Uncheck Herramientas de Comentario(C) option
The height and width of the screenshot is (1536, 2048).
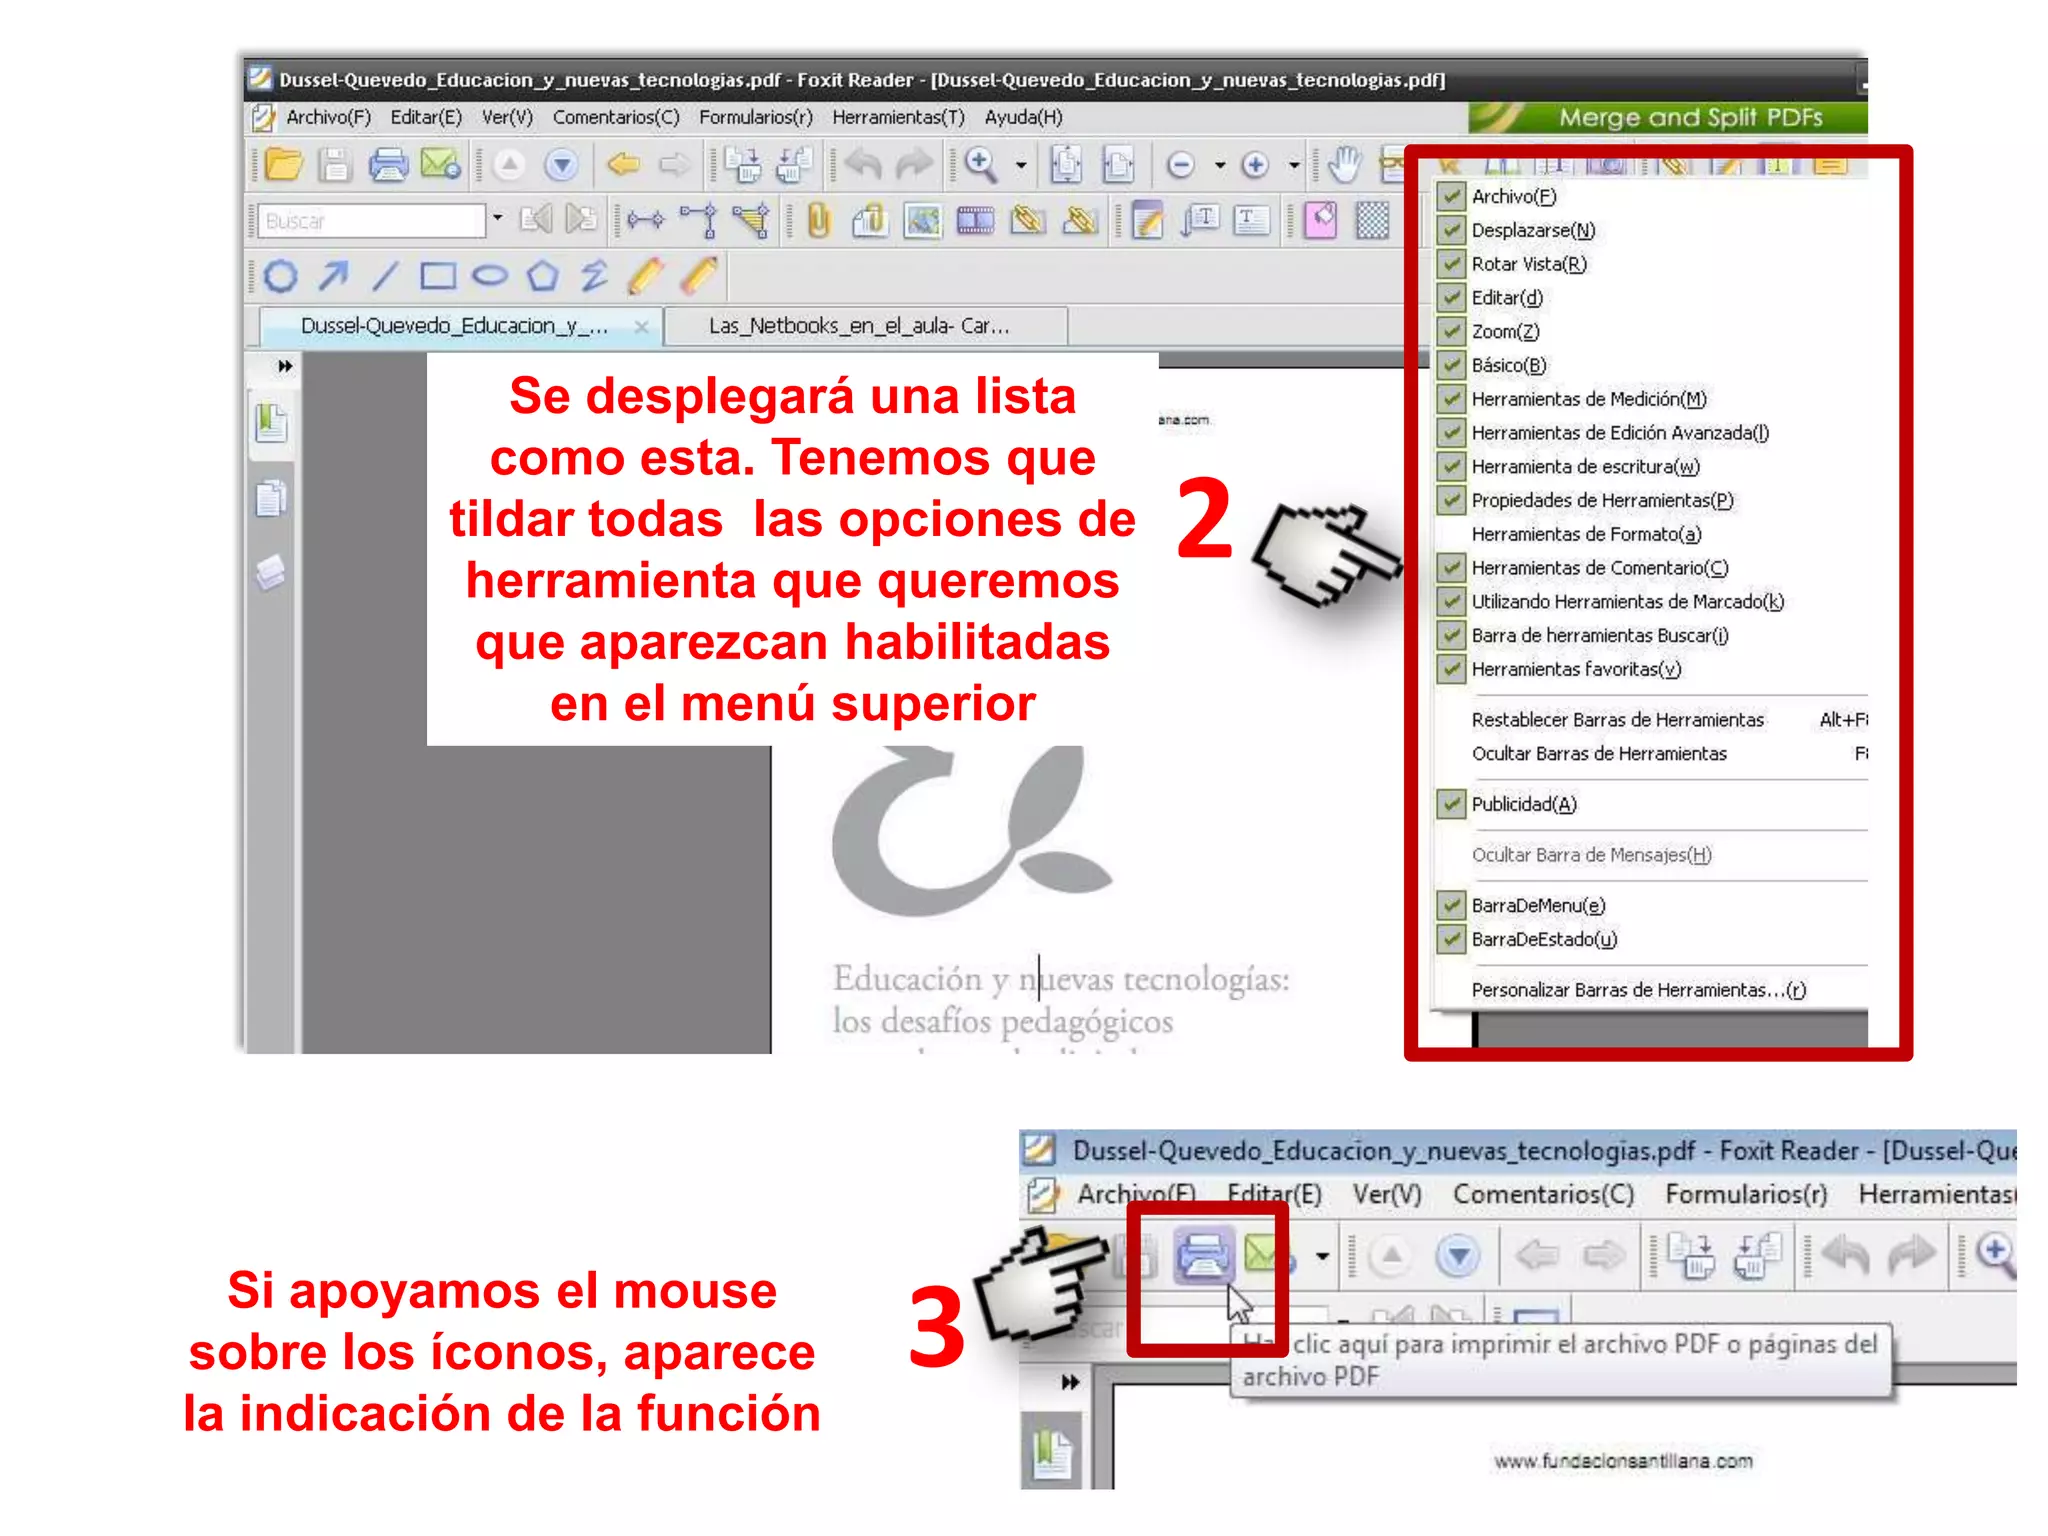[x=1451, y=568]
